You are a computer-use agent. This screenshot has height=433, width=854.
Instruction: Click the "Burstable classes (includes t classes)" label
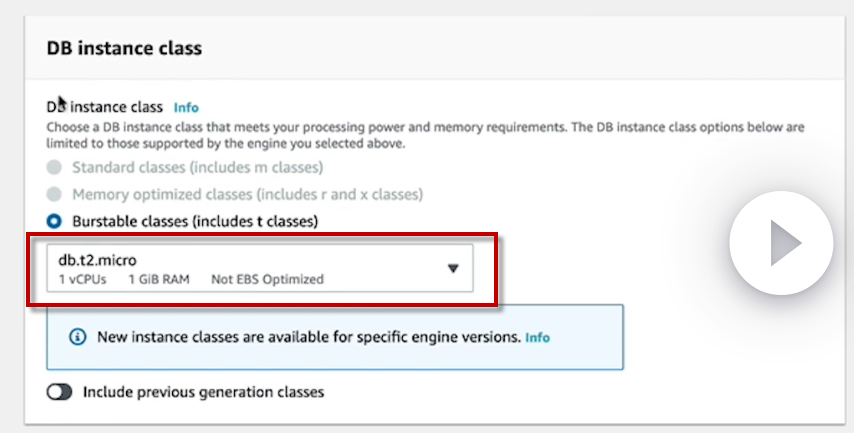point(195,220)
